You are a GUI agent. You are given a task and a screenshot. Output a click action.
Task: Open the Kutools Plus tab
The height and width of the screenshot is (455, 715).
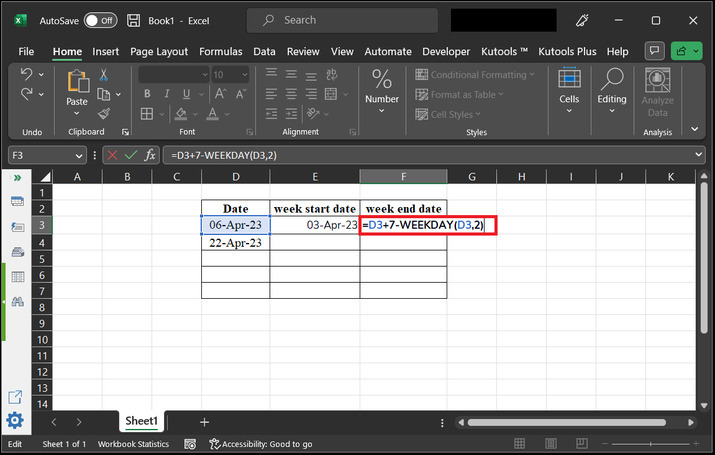click(567, 52)
